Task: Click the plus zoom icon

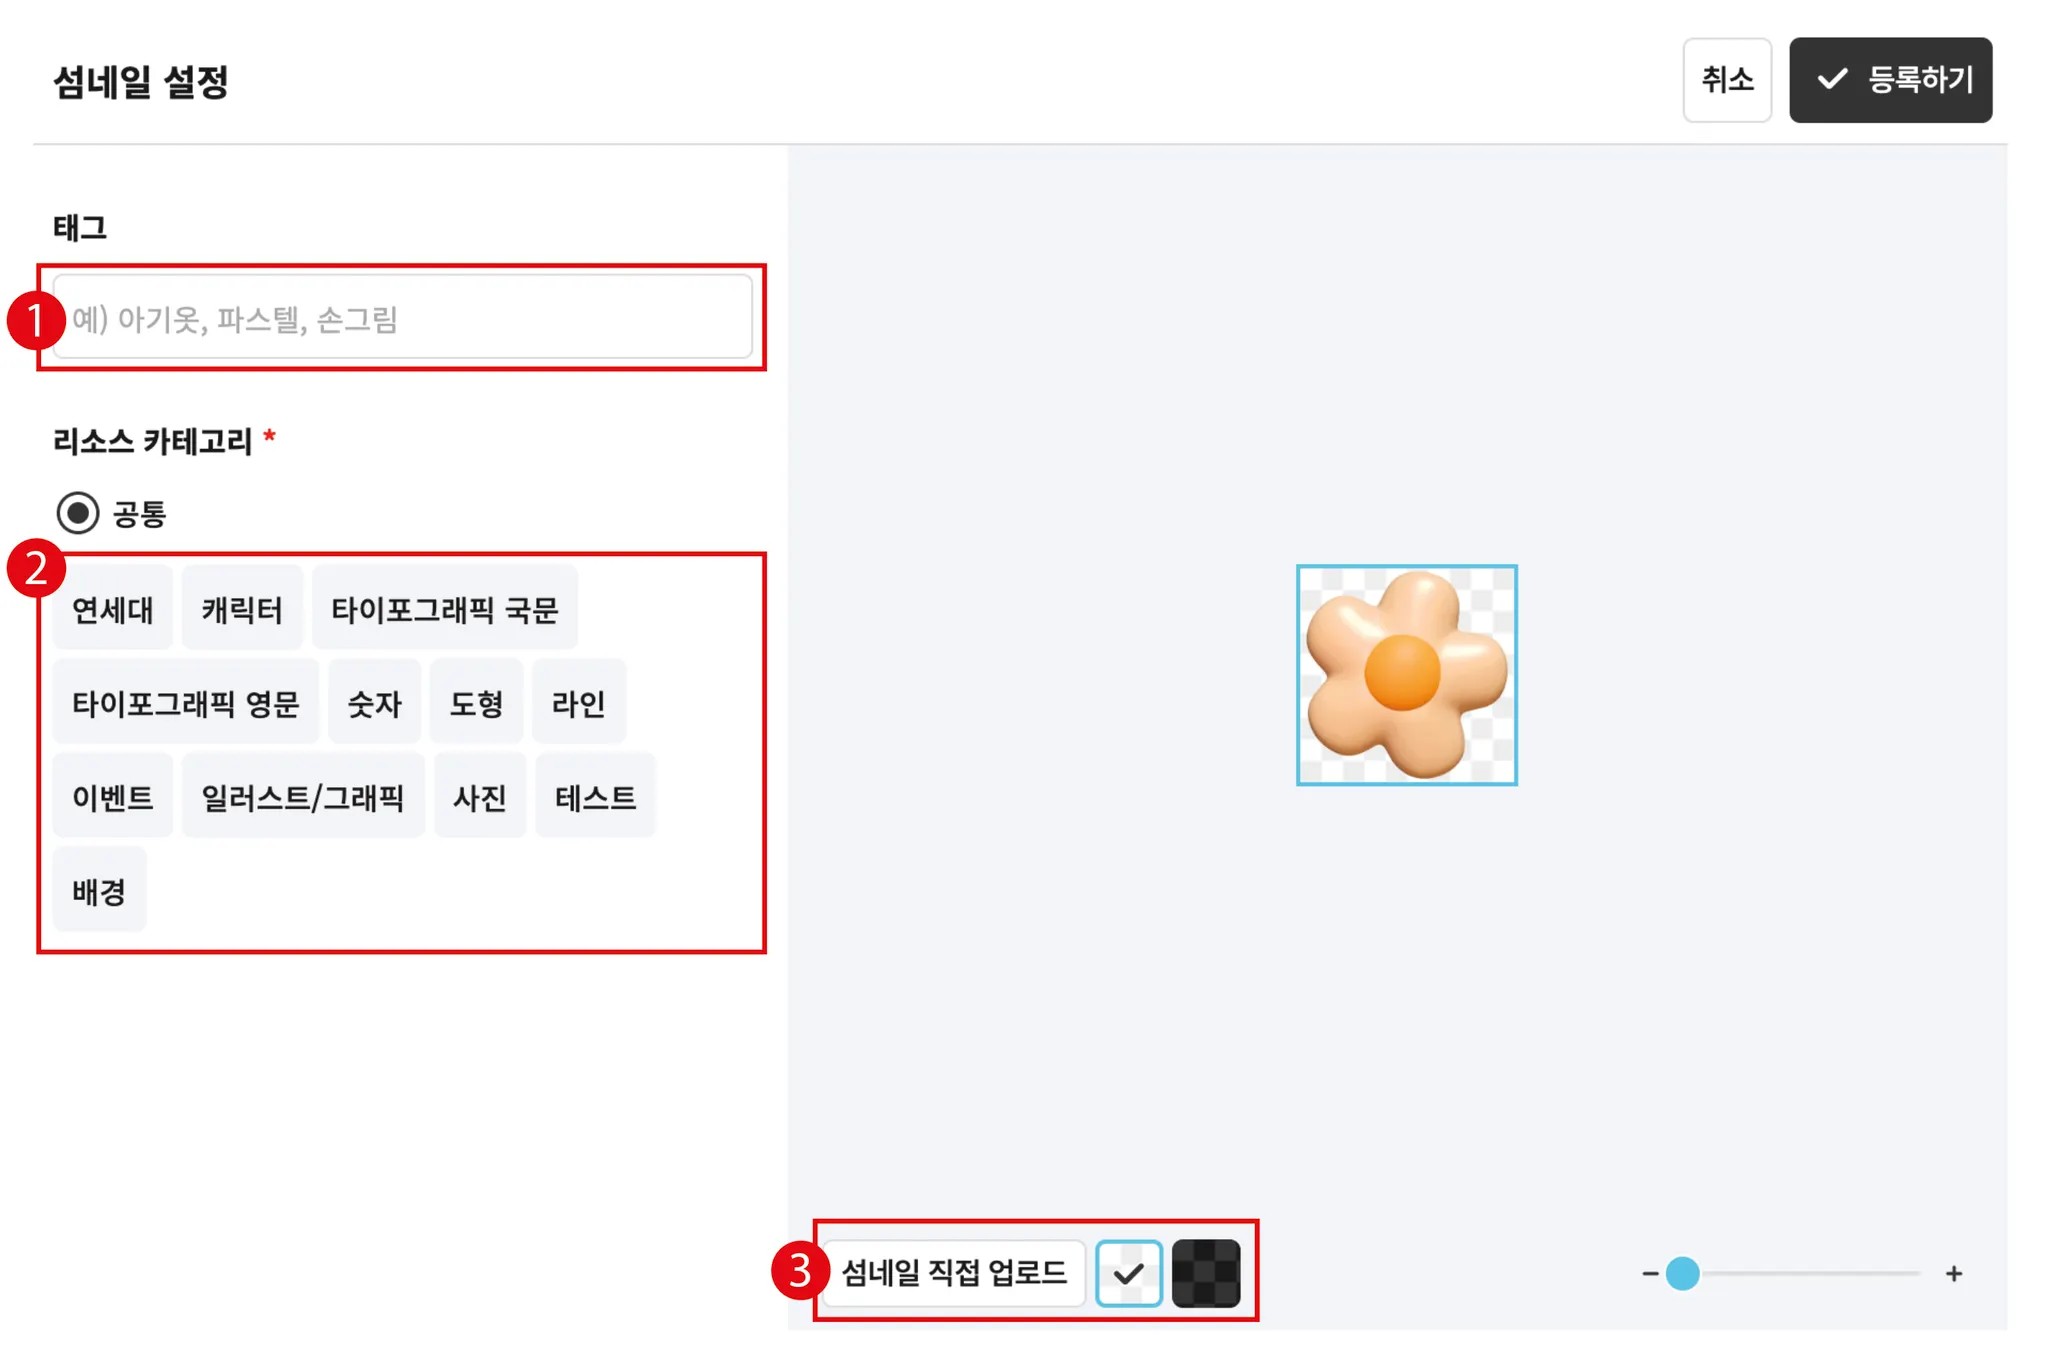Action: pos(1954,1273)
